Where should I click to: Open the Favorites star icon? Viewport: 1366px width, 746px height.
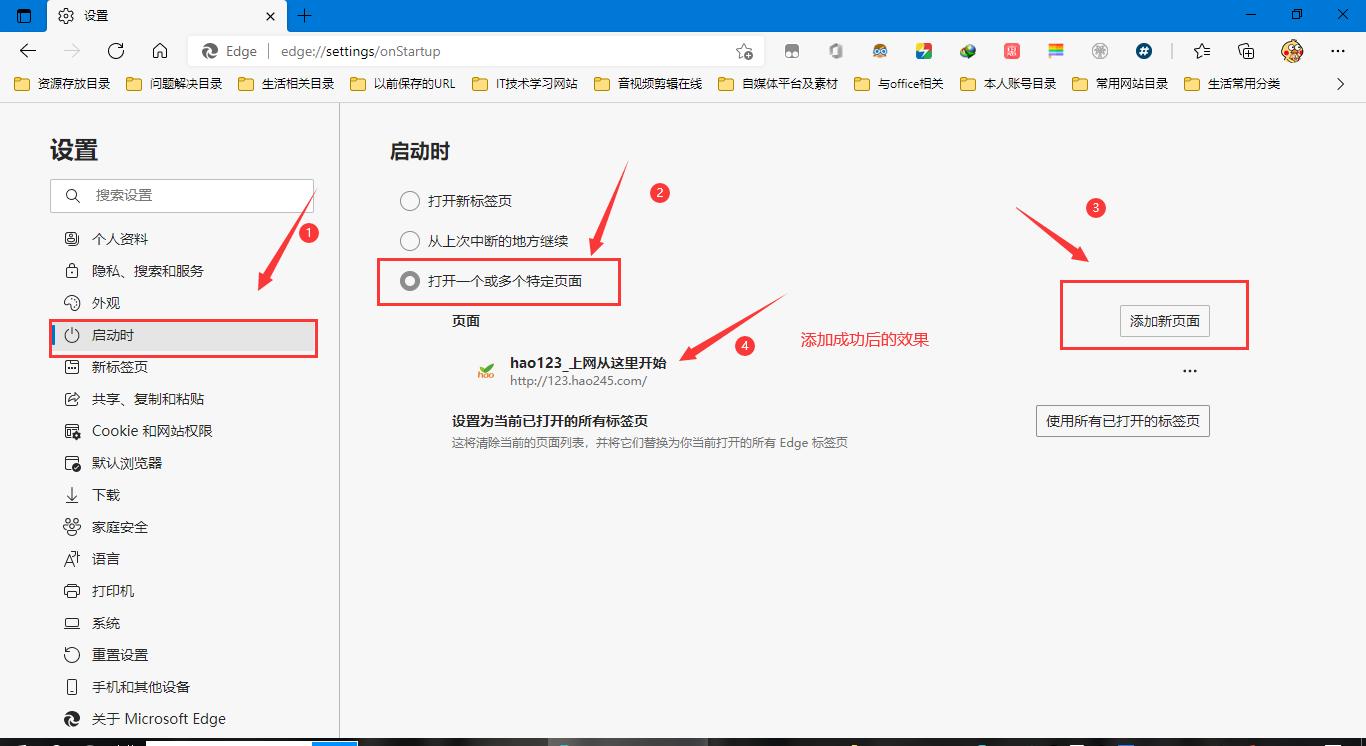coord(1201,51)
